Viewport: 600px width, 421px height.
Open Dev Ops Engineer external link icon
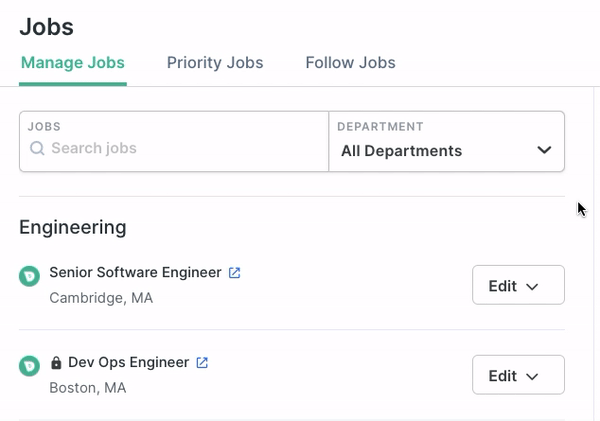click(x=202, y=362)
